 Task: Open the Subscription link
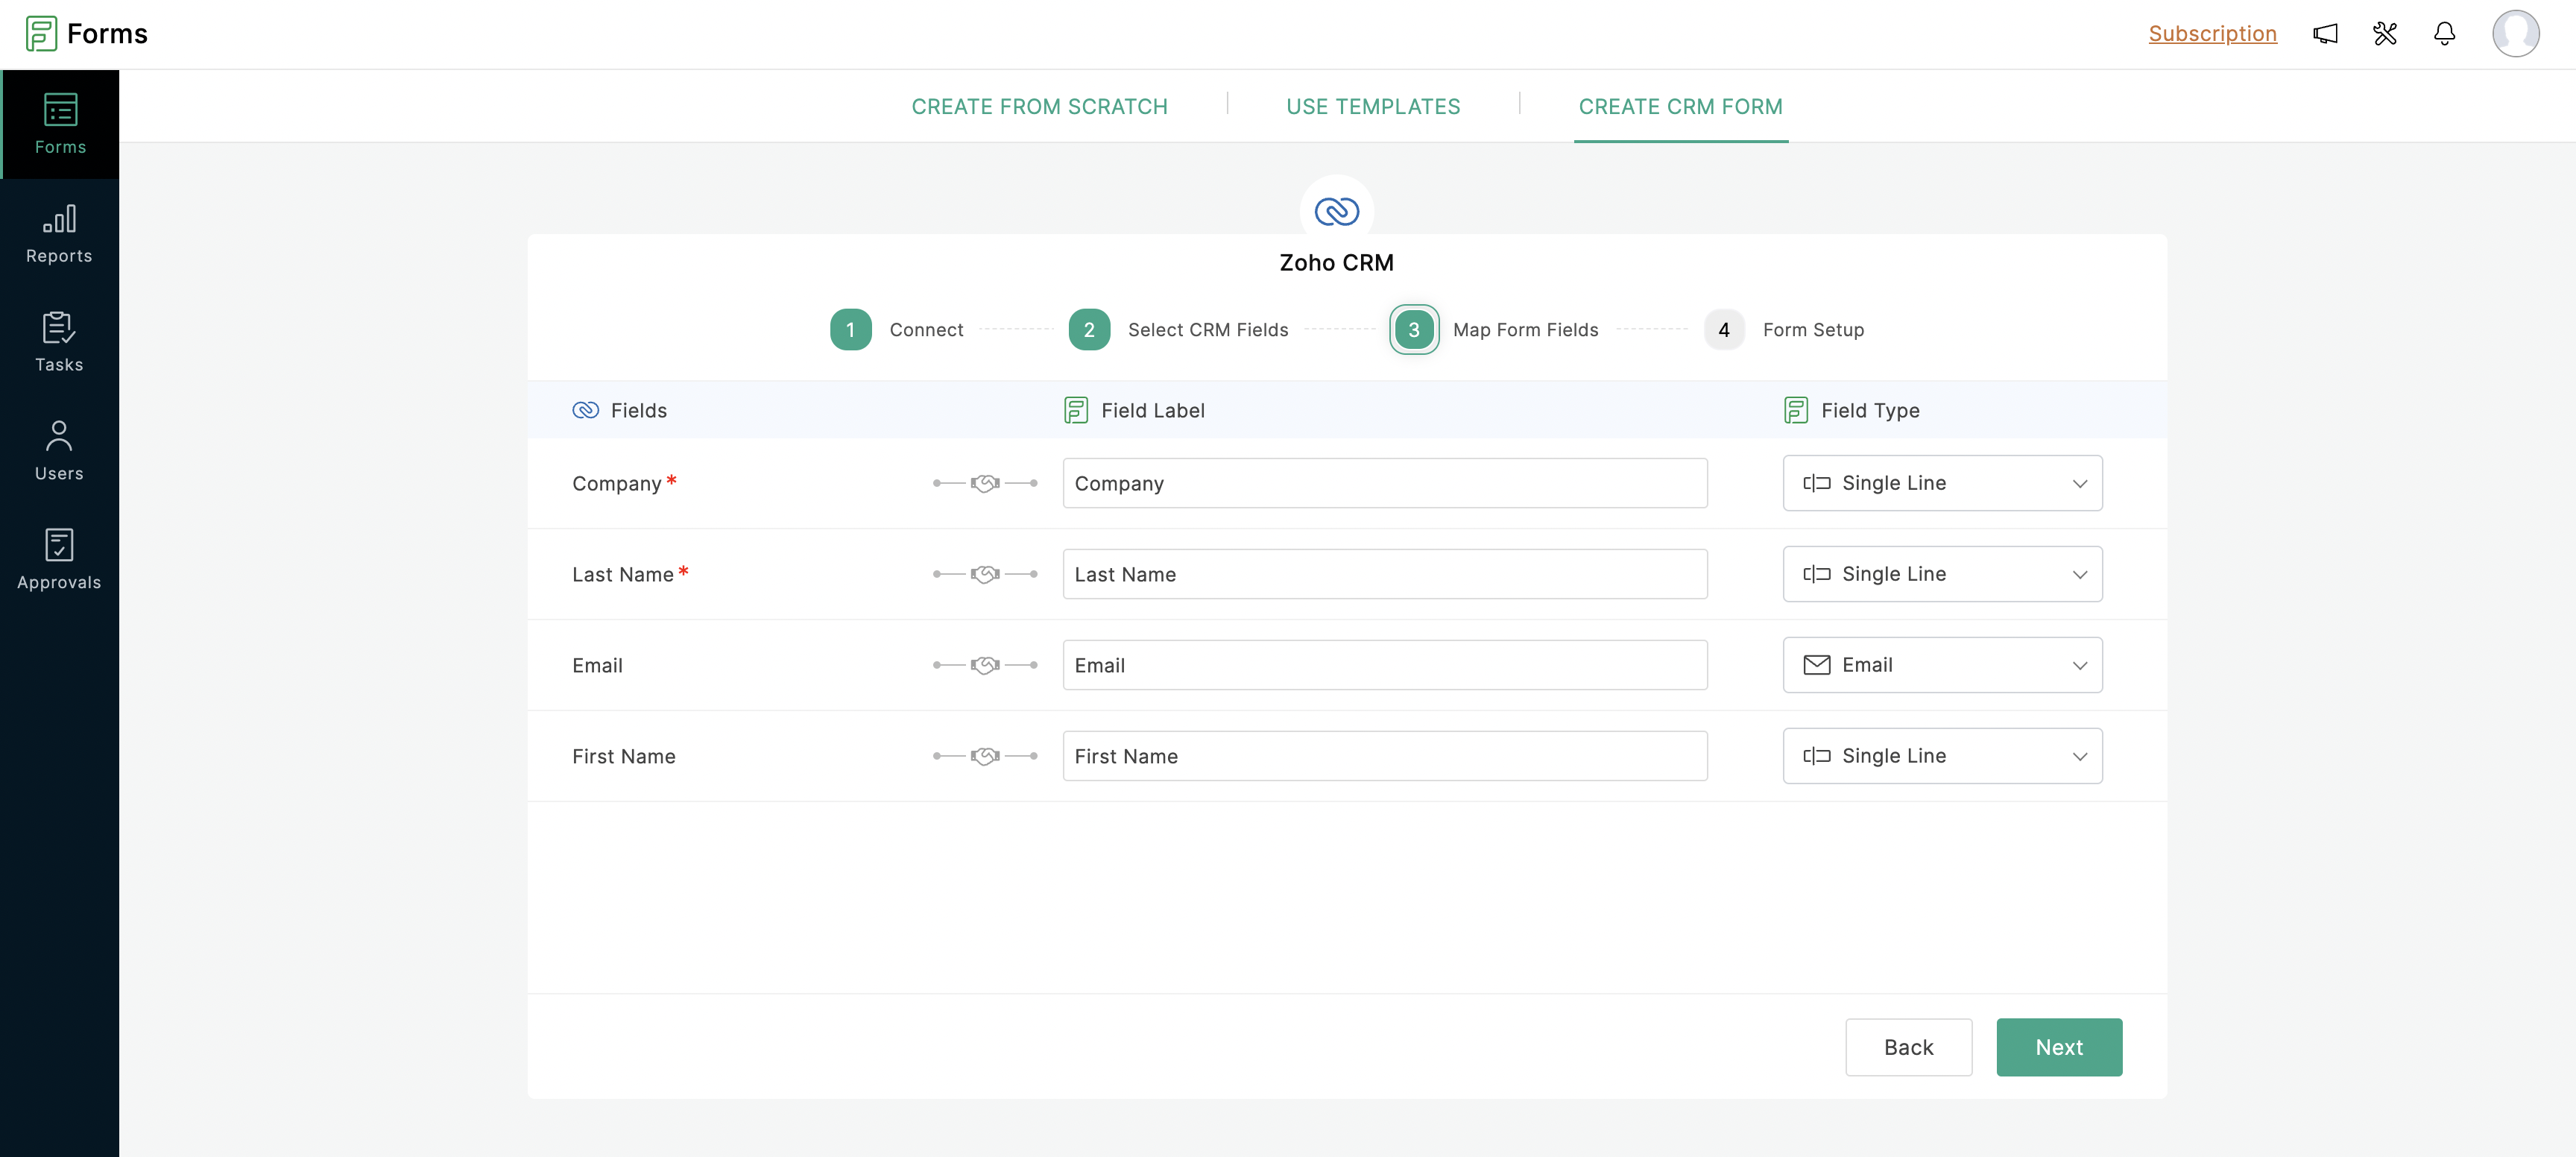(x=2212, y=34)
